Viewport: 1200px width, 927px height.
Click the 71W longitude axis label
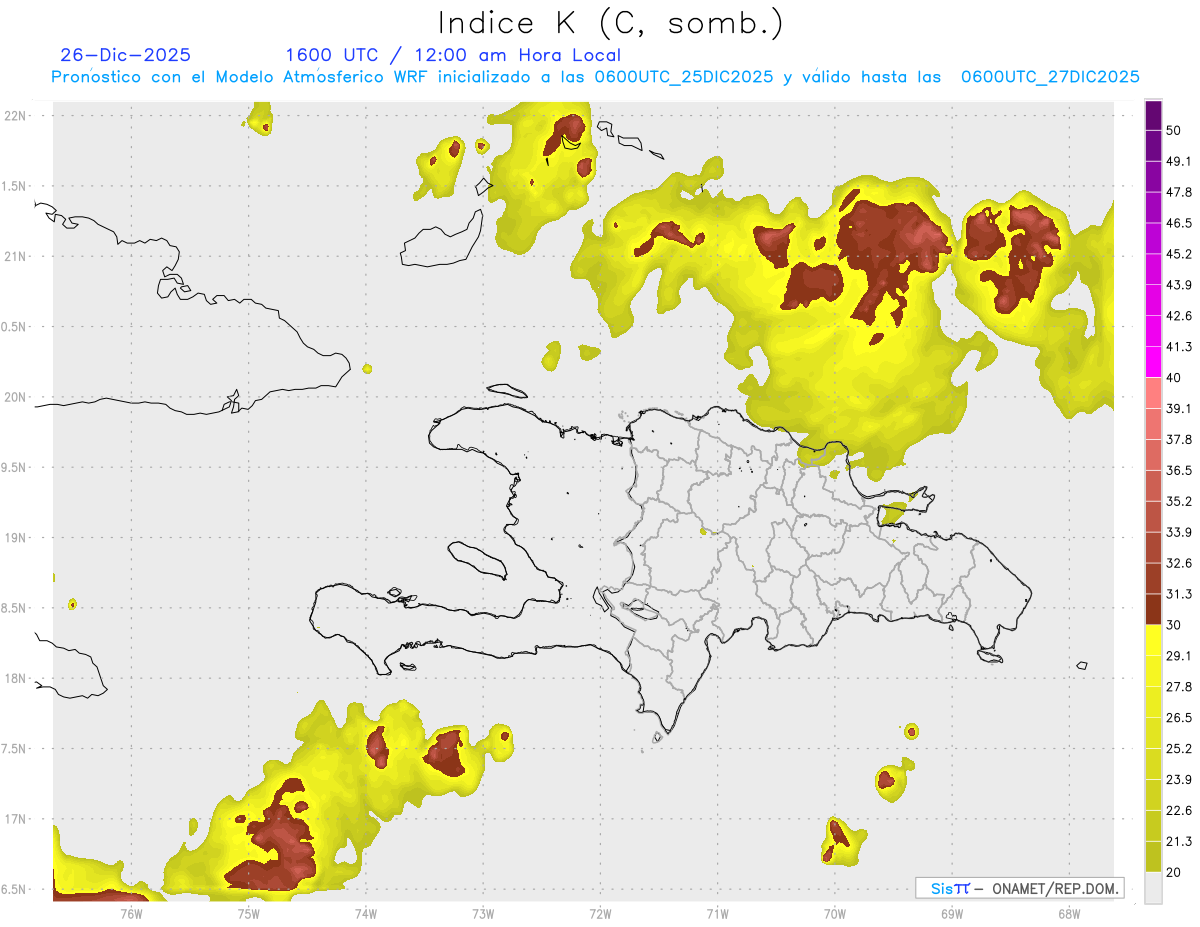point(717,913)
